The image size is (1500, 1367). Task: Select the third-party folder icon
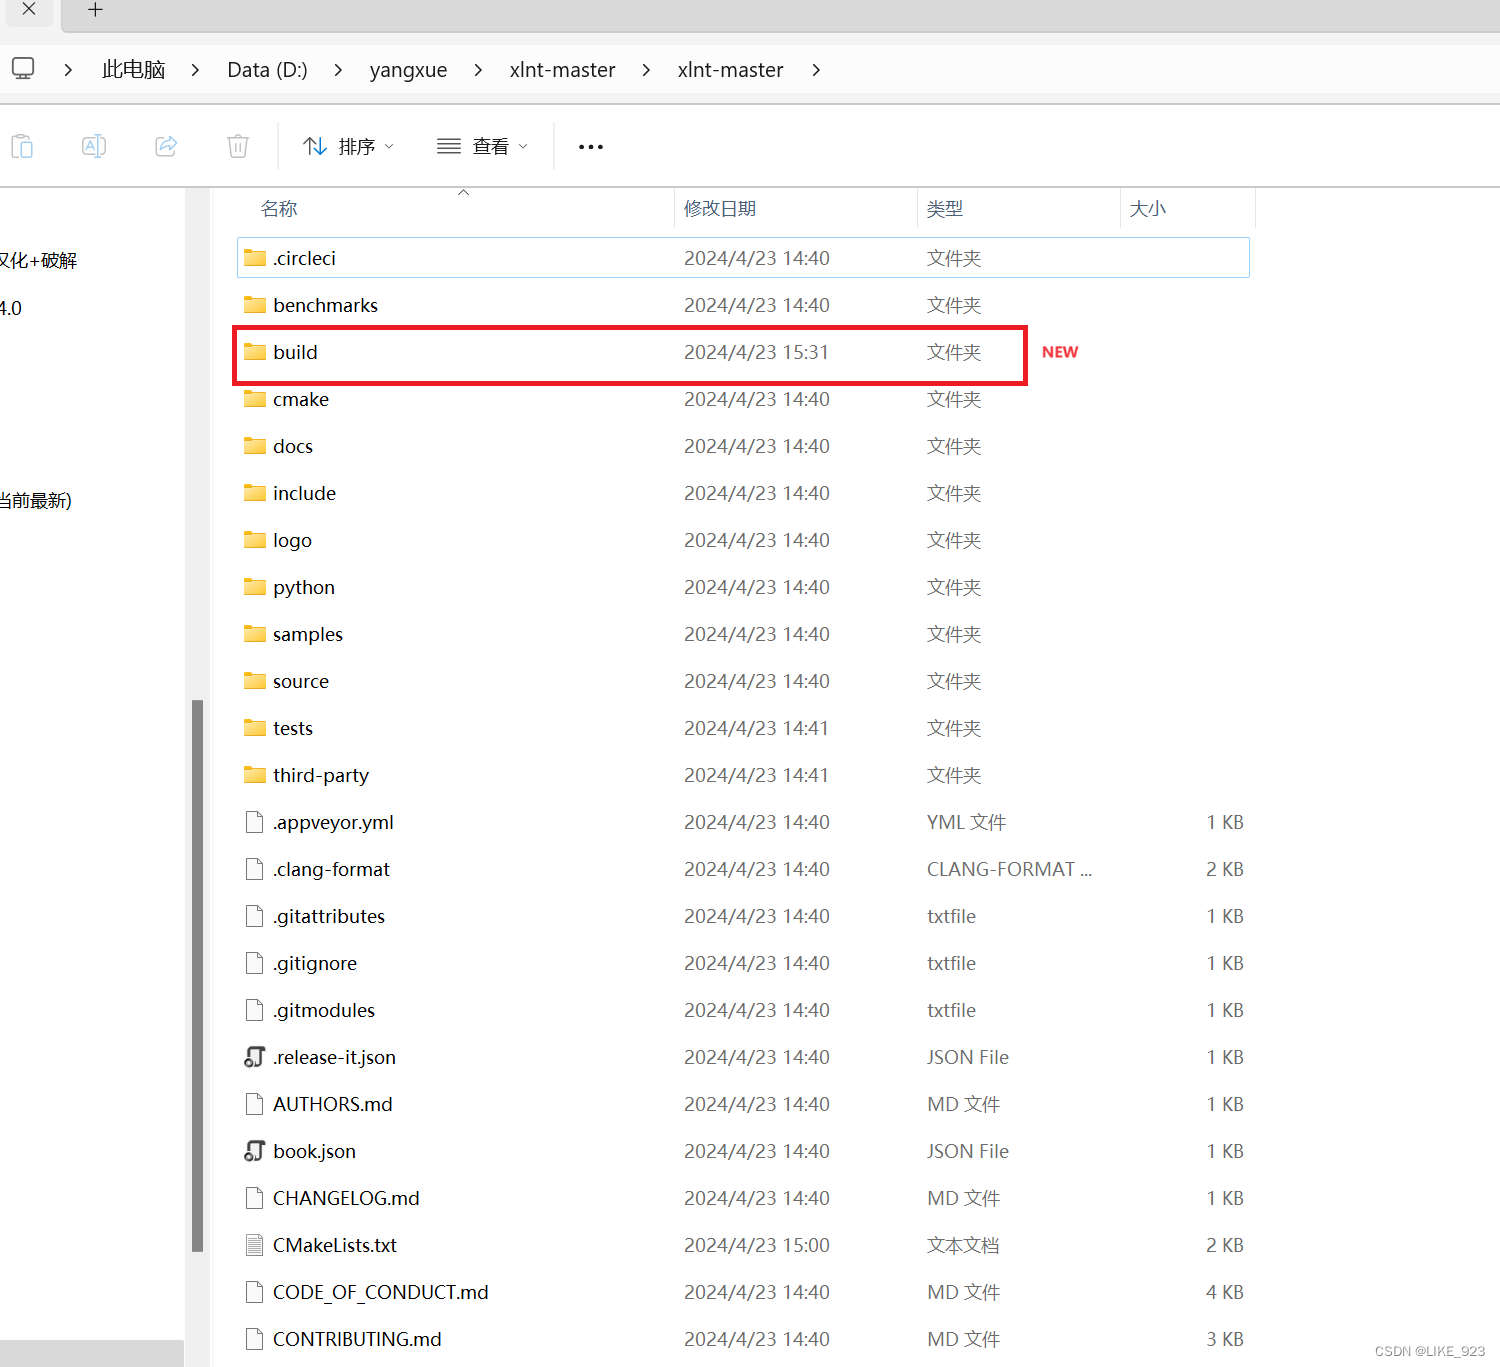coord(255,775)
